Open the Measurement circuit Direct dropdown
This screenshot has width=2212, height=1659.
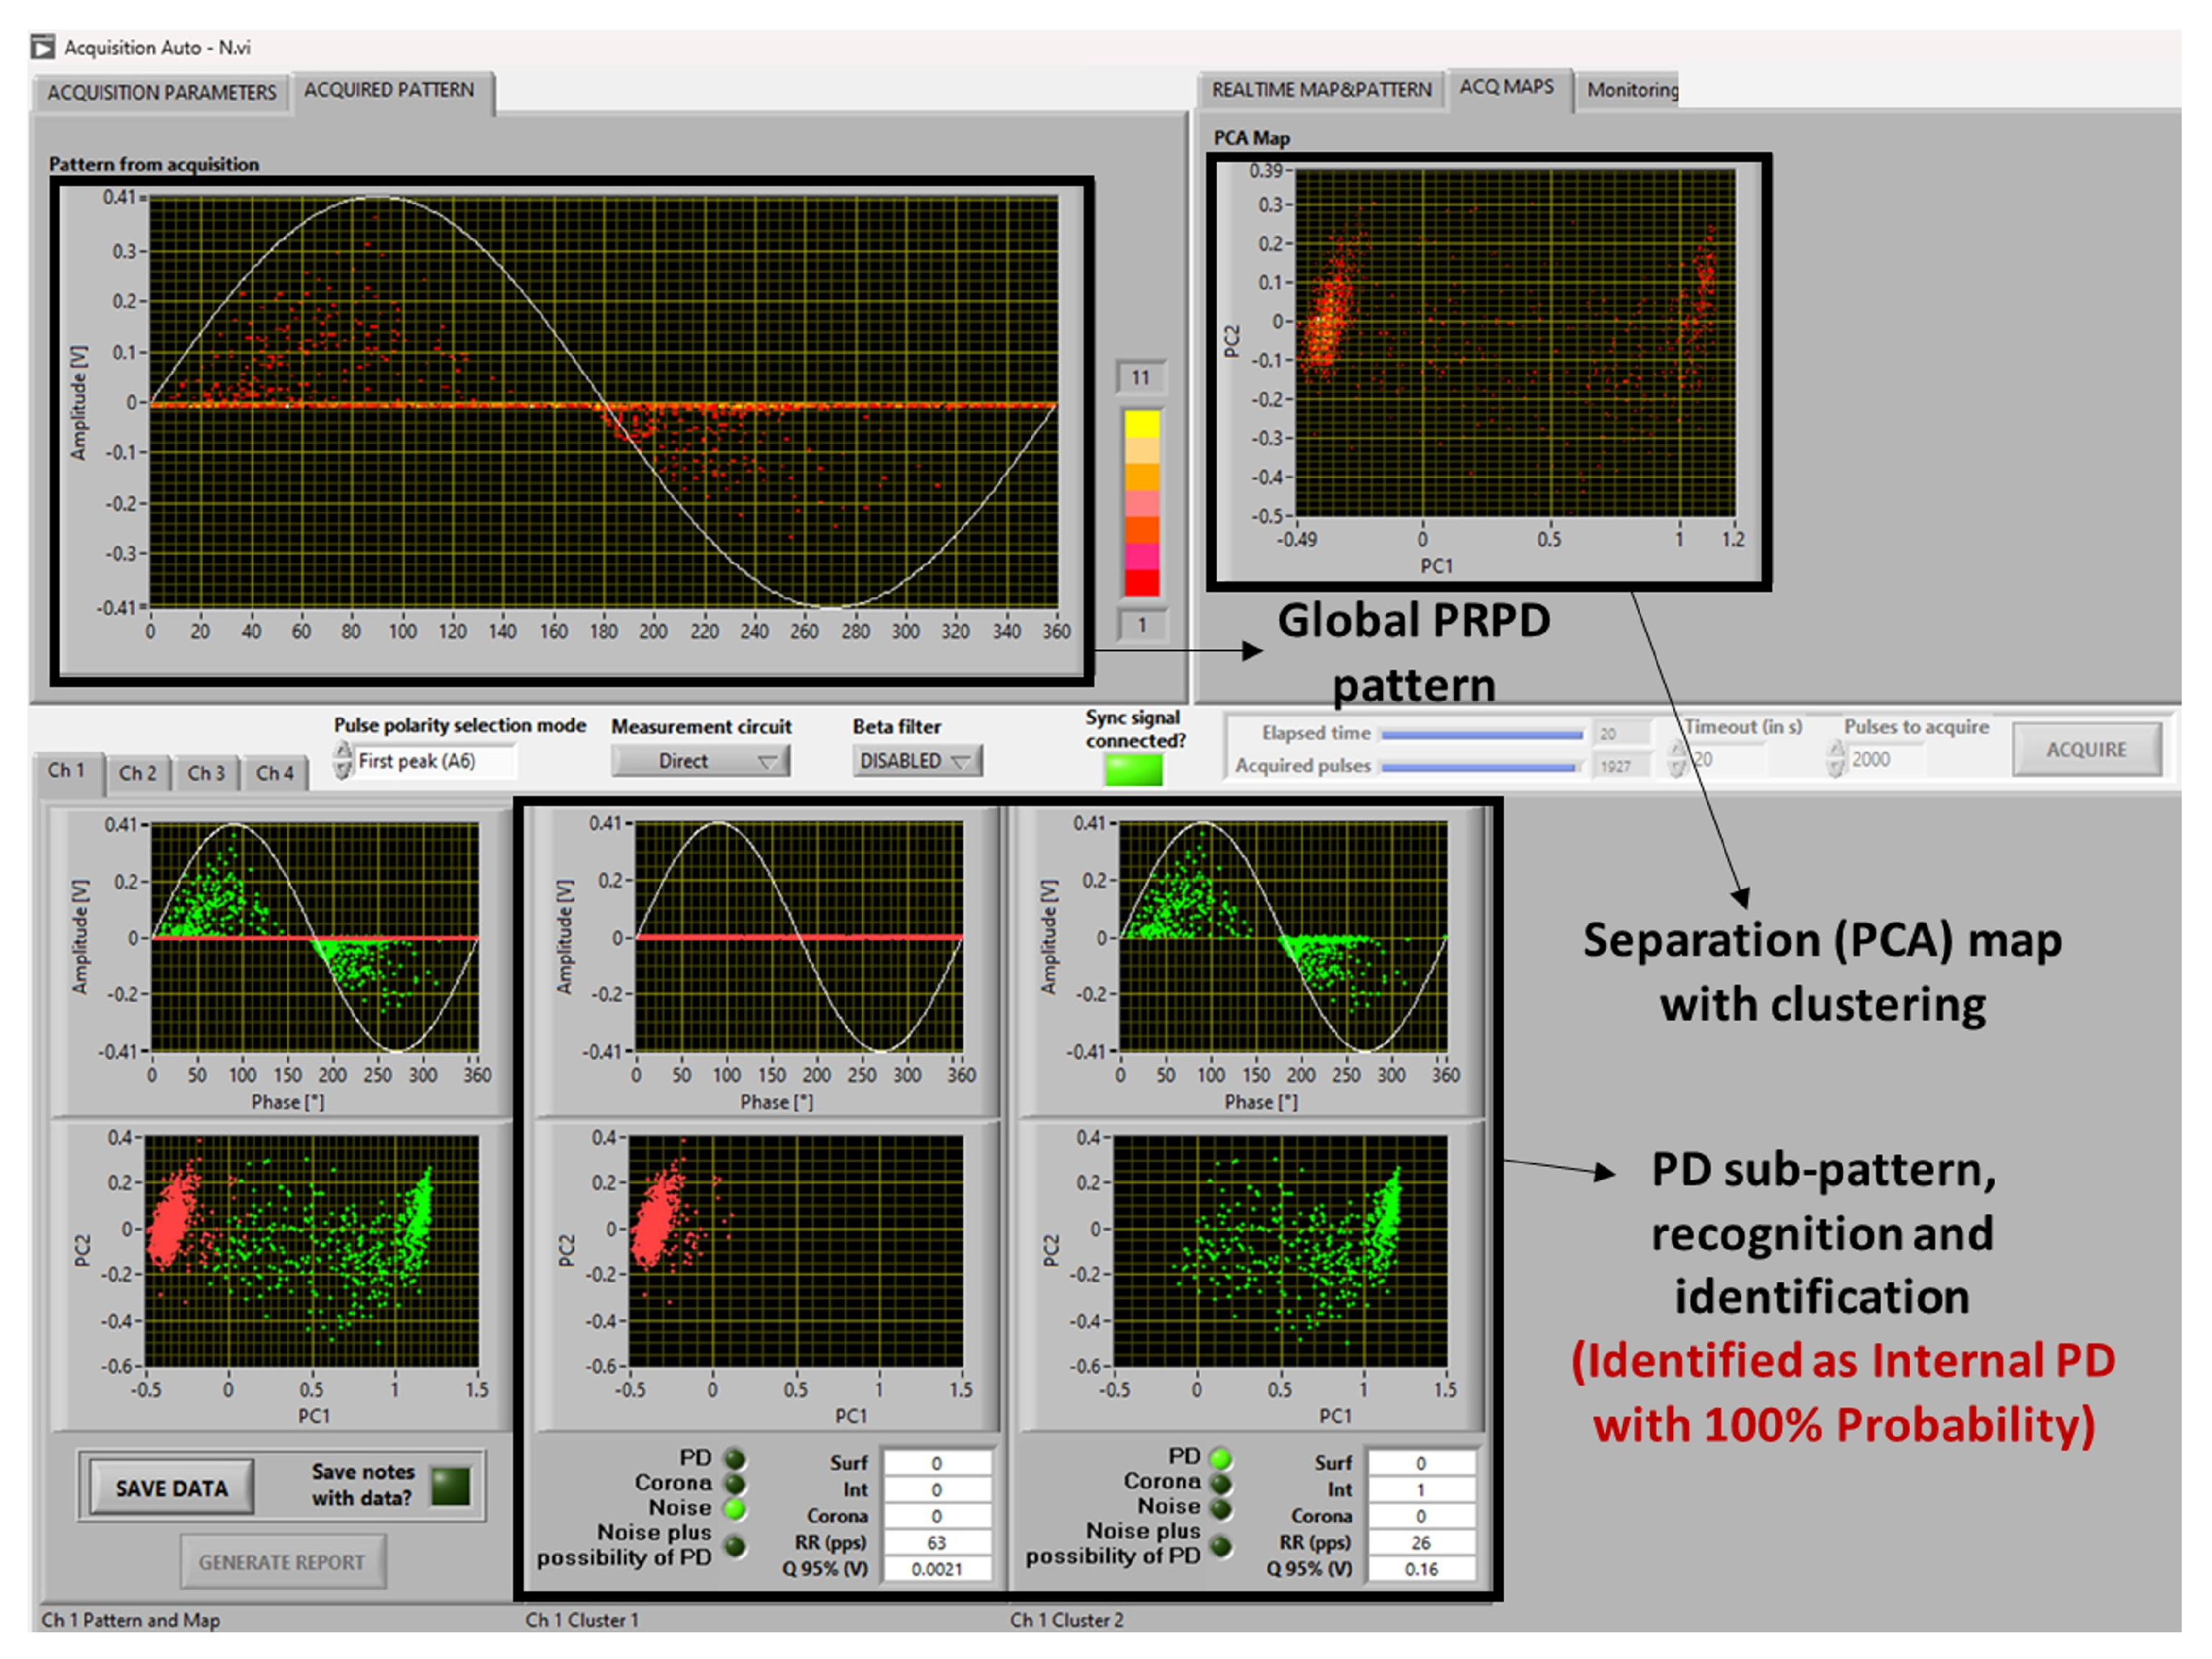pos(700,761)
